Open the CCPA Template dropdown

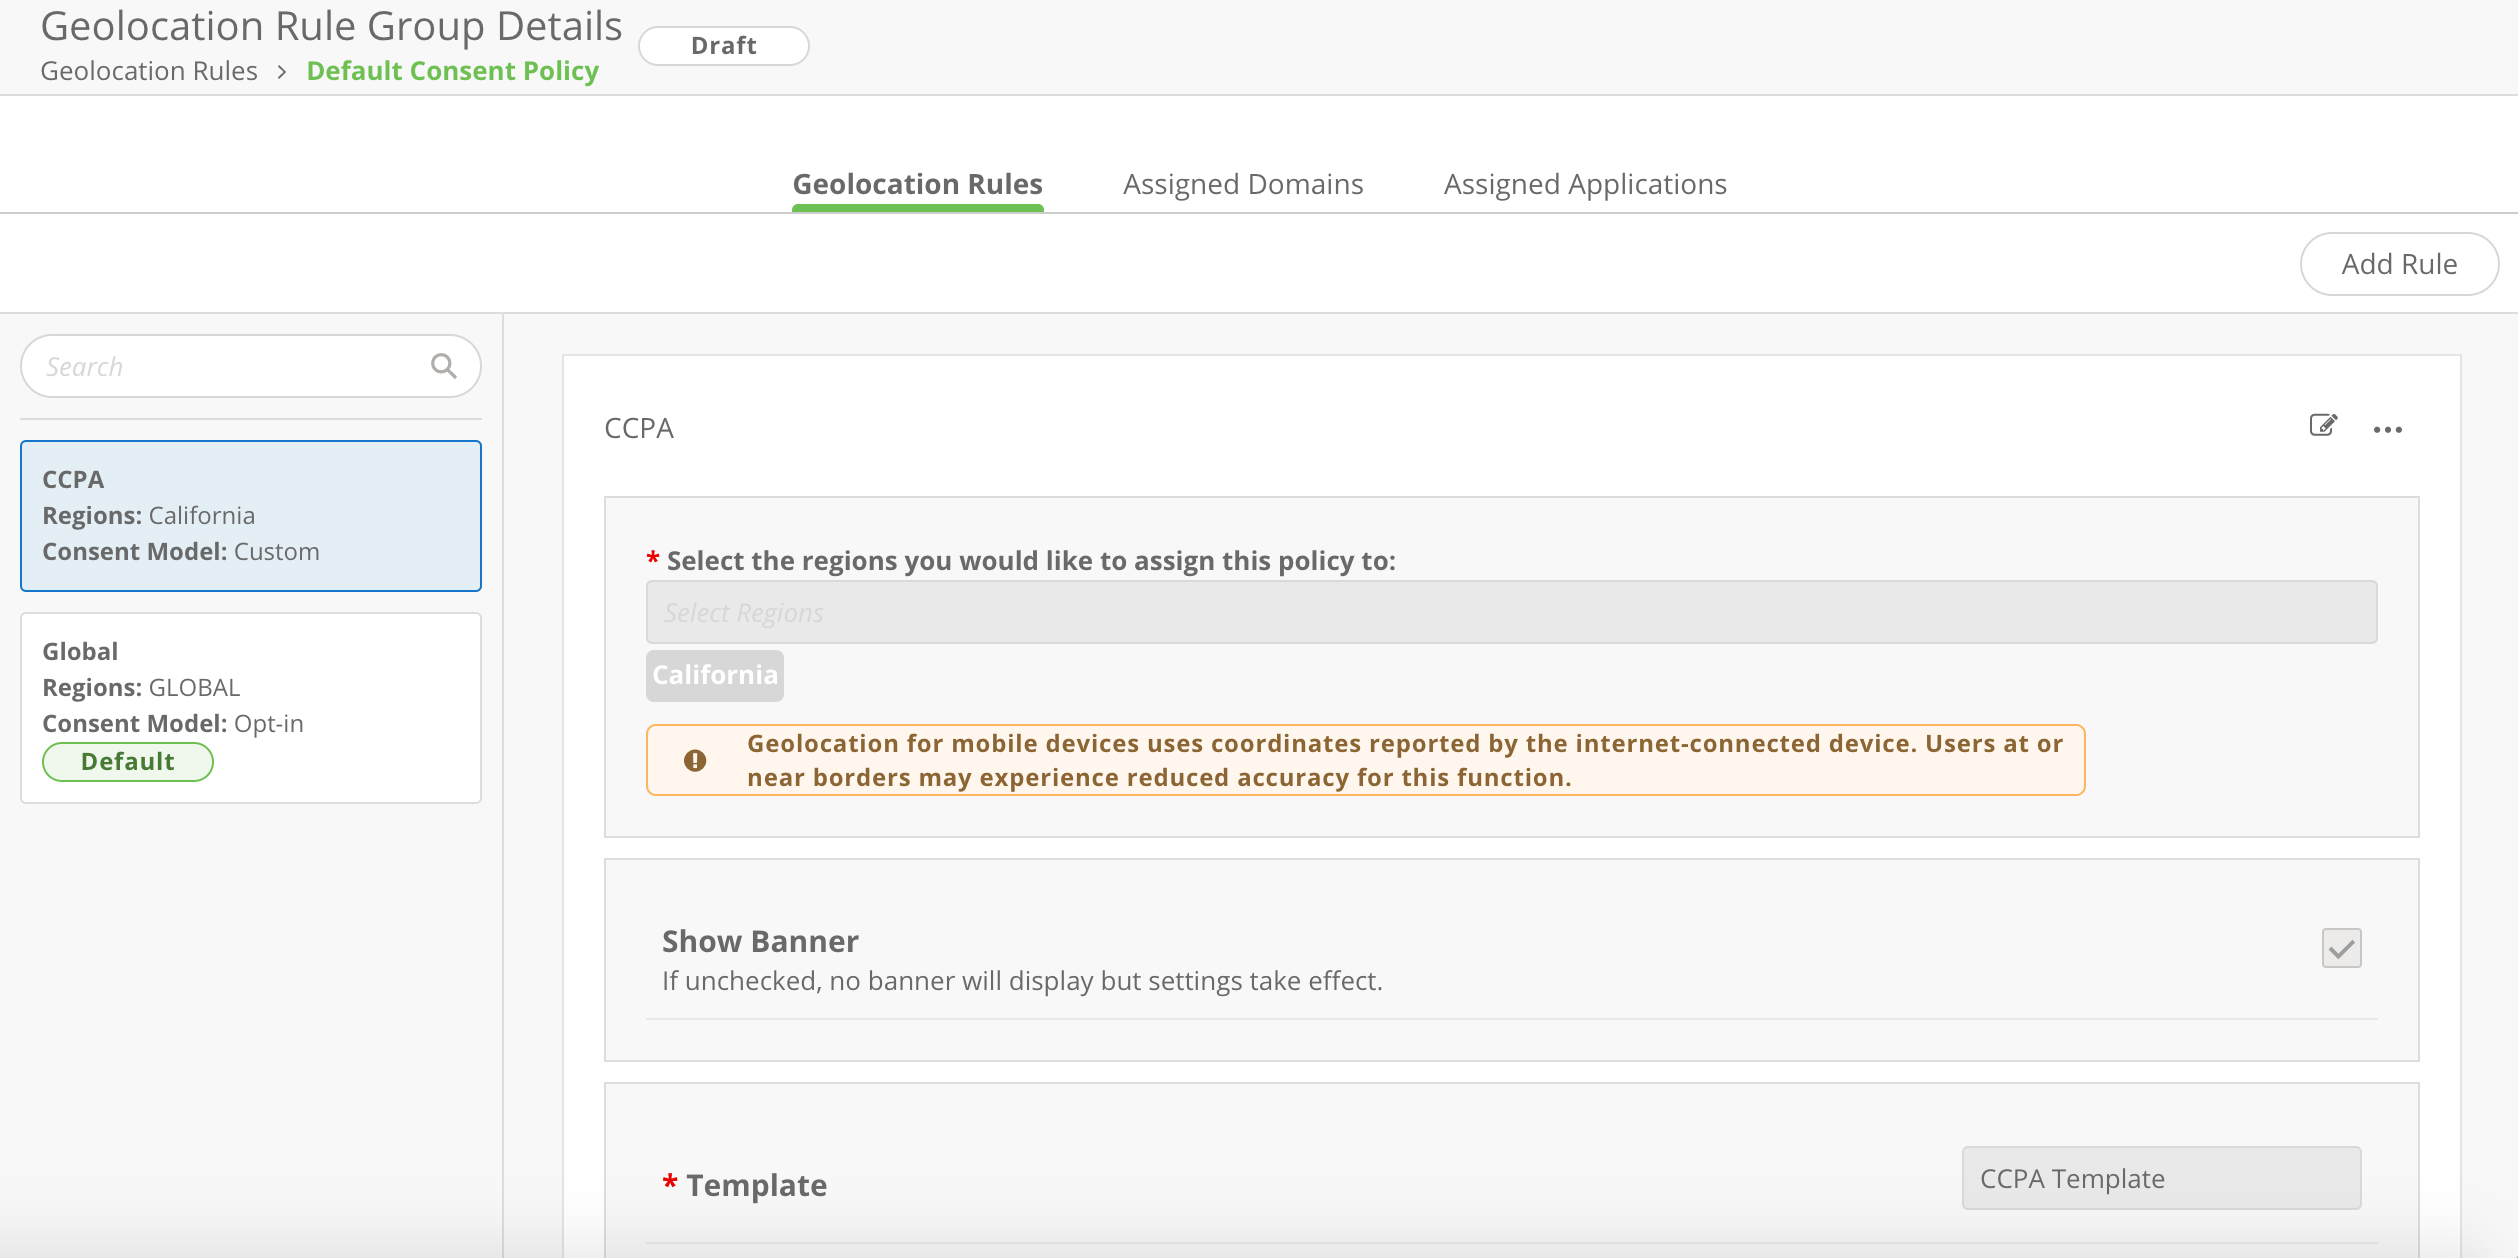(x=2160, y=1178)
